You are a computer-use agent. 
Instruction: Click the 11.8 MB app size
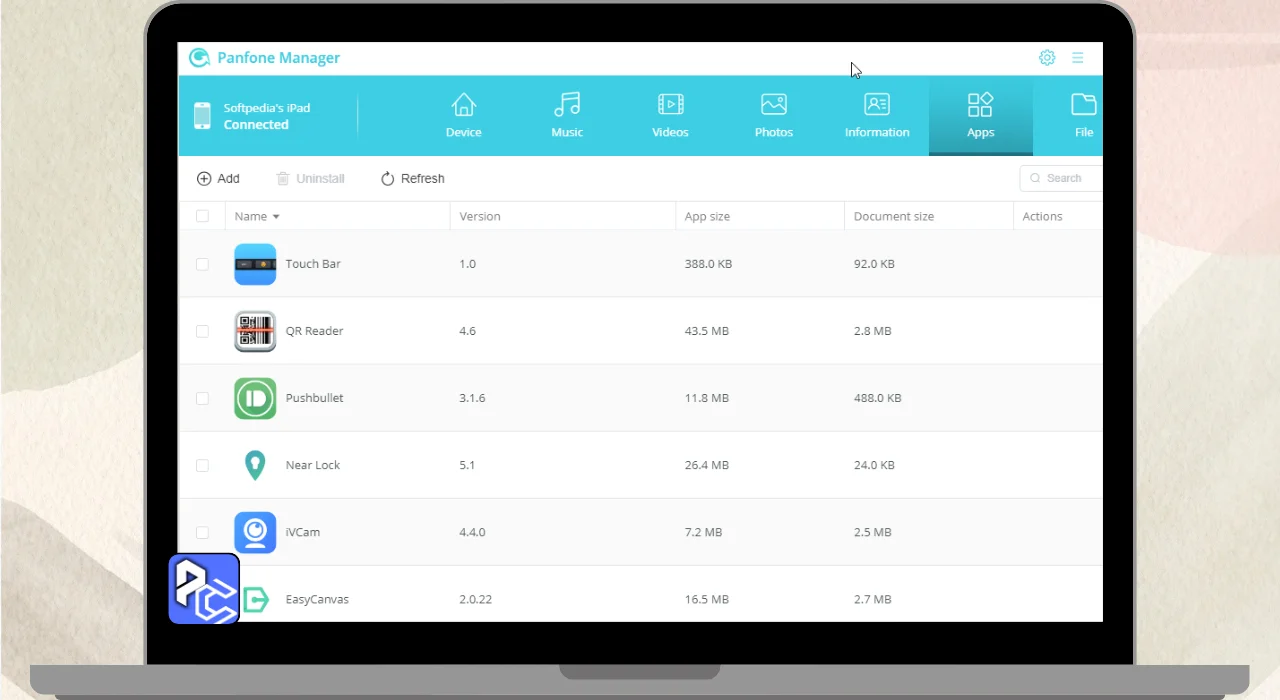click(x=706, y=398)
